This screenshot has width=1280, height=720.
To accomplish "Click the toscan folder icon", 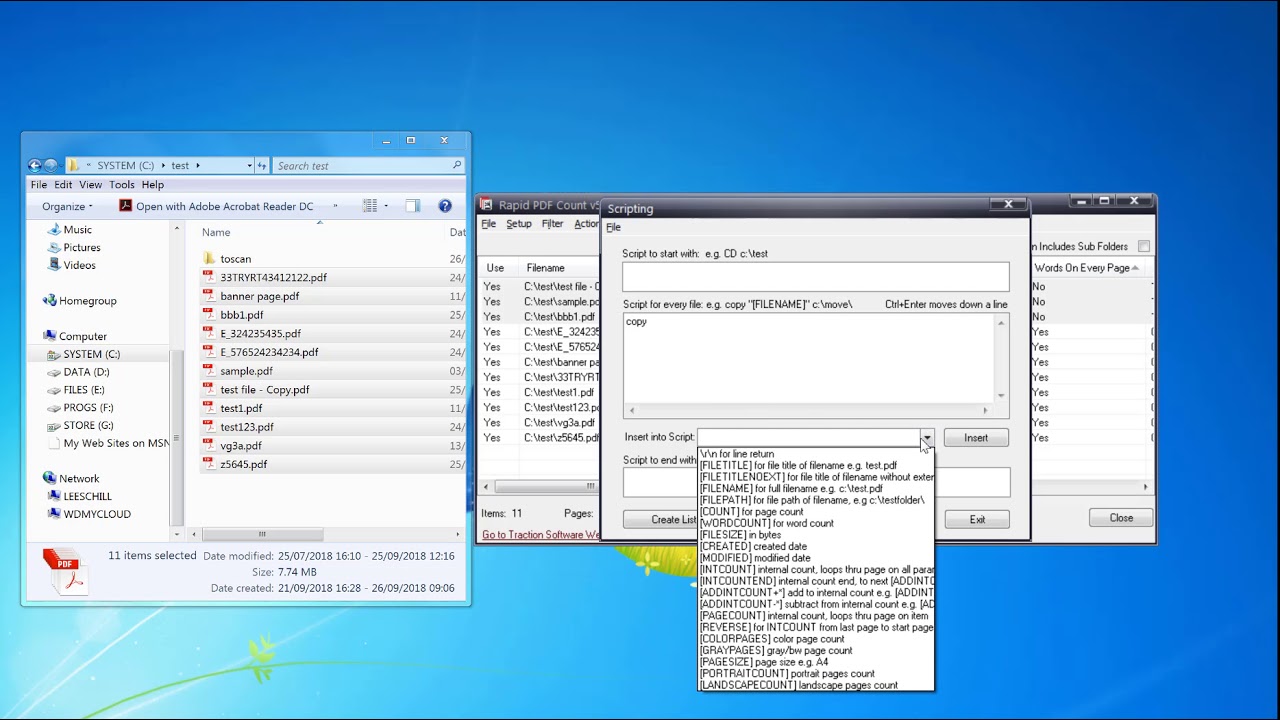I will (209, 259).
